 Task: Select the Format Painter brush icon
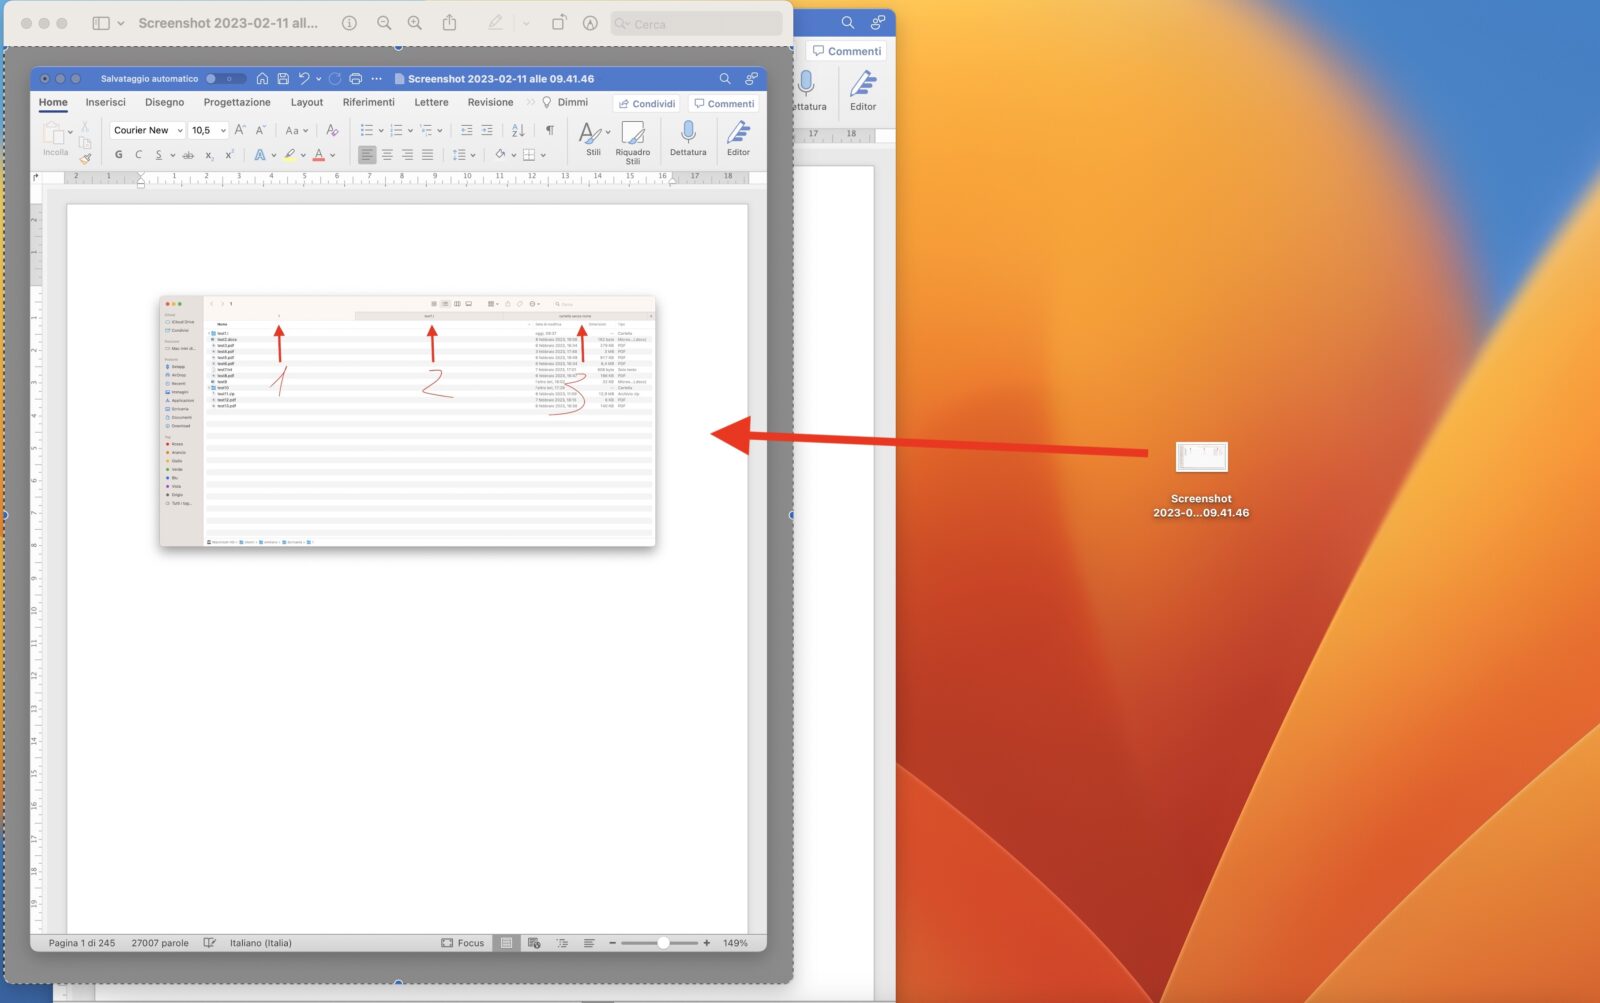[x=85, y=159]
